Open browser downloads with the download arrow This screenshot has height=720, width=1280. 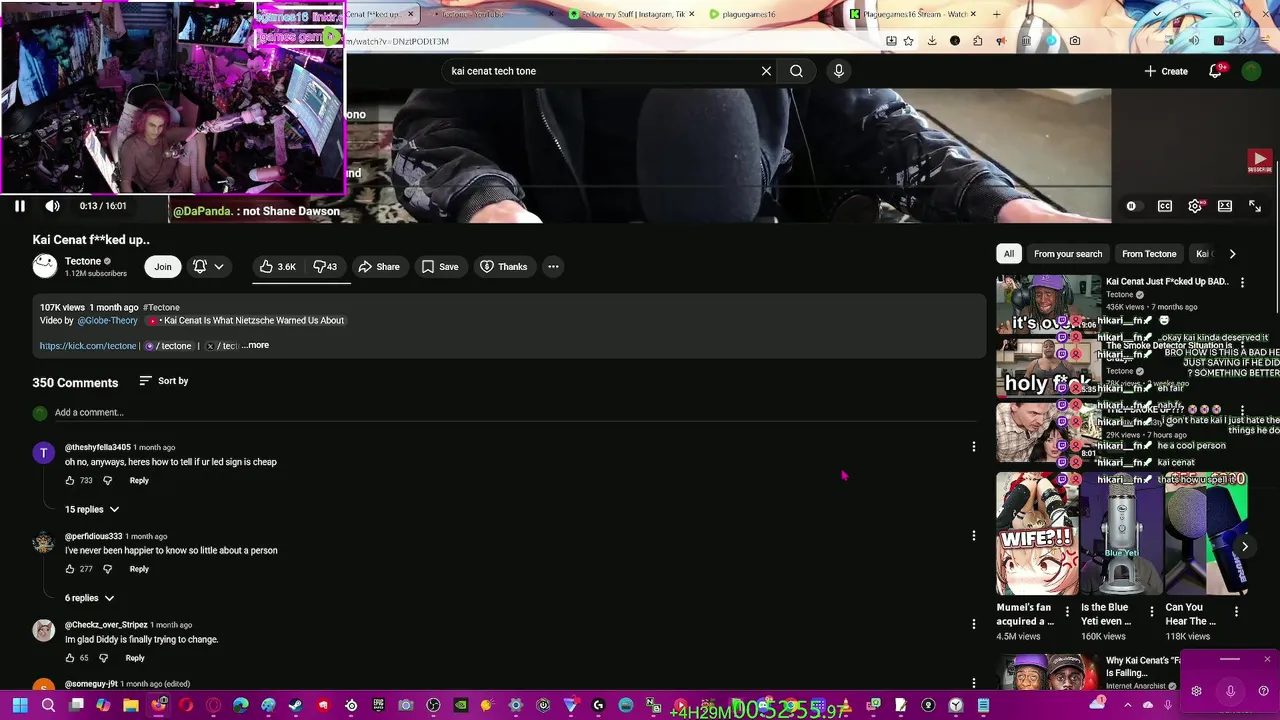coord(932,41)
